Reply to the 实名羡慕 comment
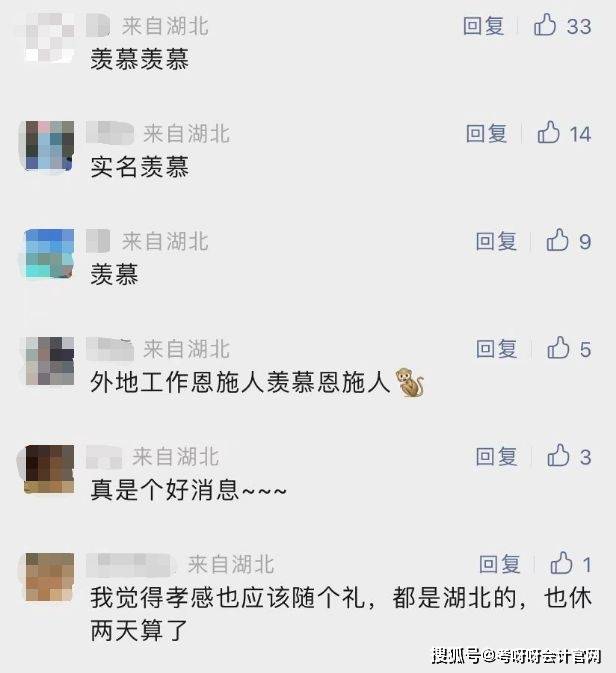This screenshot has height=673, width=616. (486, 133)
